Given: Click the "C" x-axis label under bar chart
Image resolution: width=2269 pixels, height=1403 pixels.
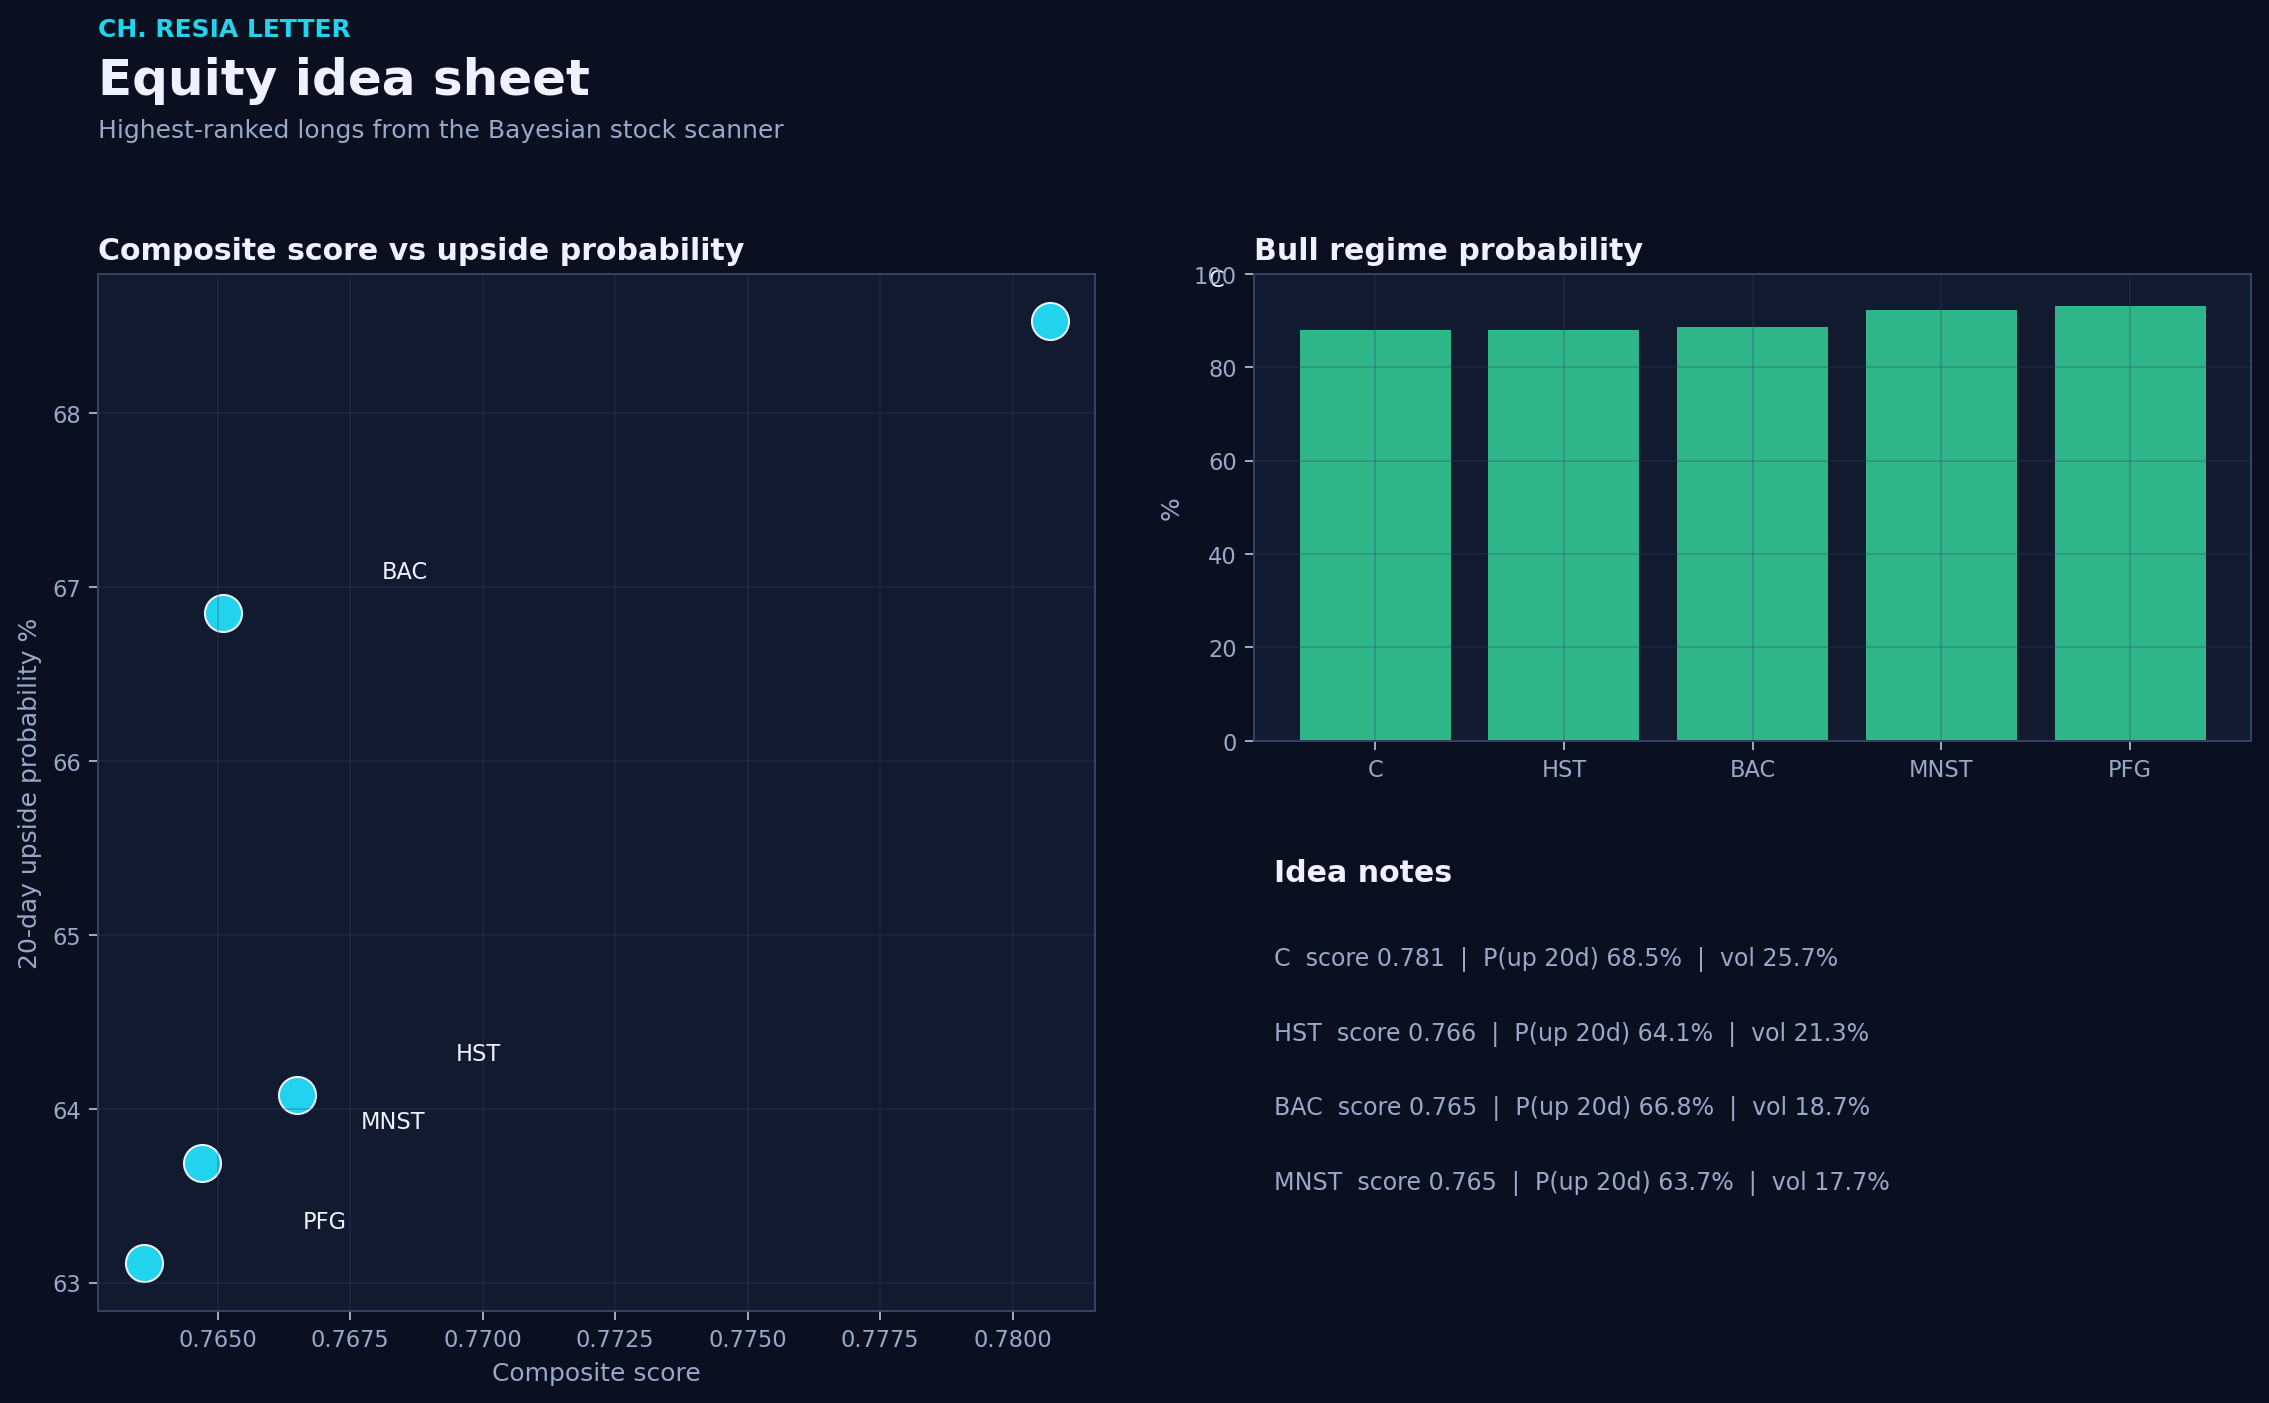Looking at the screenshot, I should [x=1375, y=770].
